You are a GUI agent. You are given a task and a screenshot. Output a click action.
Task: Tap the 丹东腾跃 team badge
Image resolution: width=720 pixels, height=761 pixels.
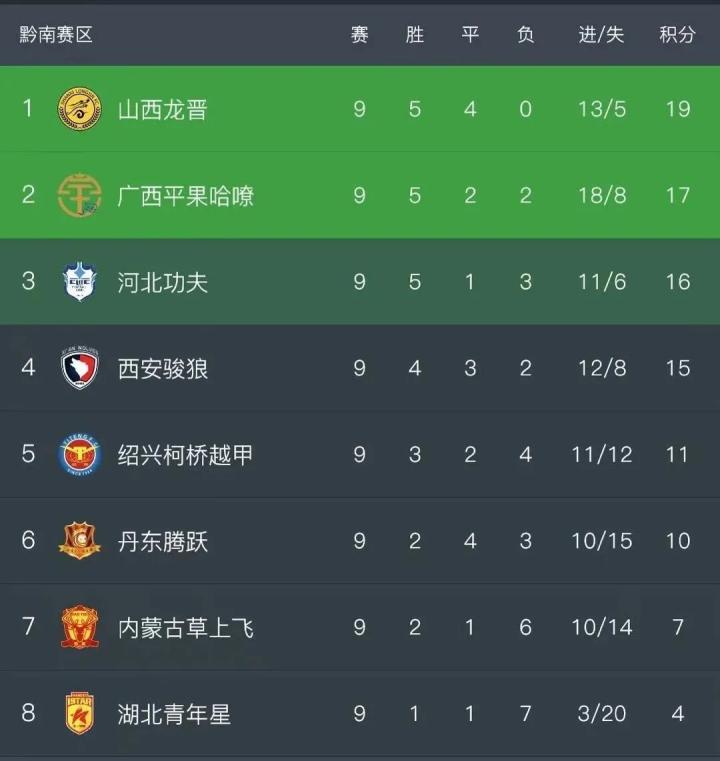tap(79, 541)
